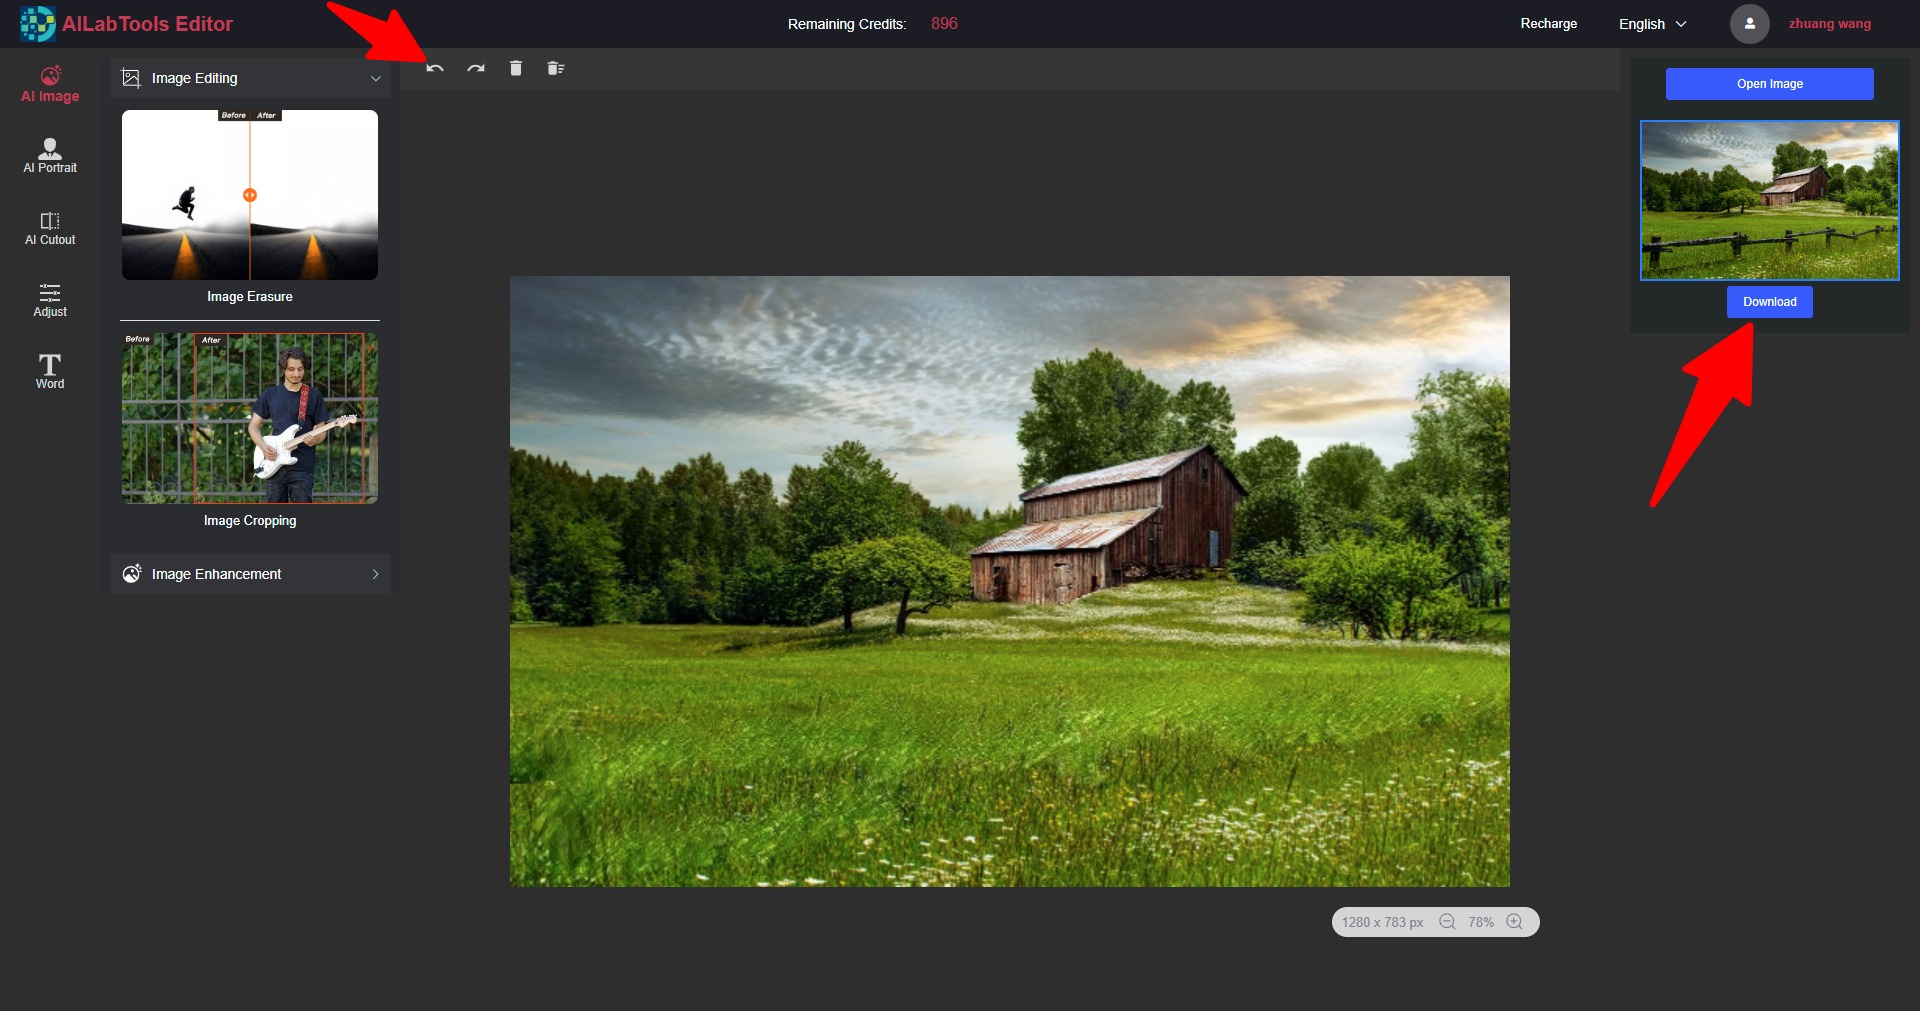Click the Image Editing panel icon

[131, 78]
